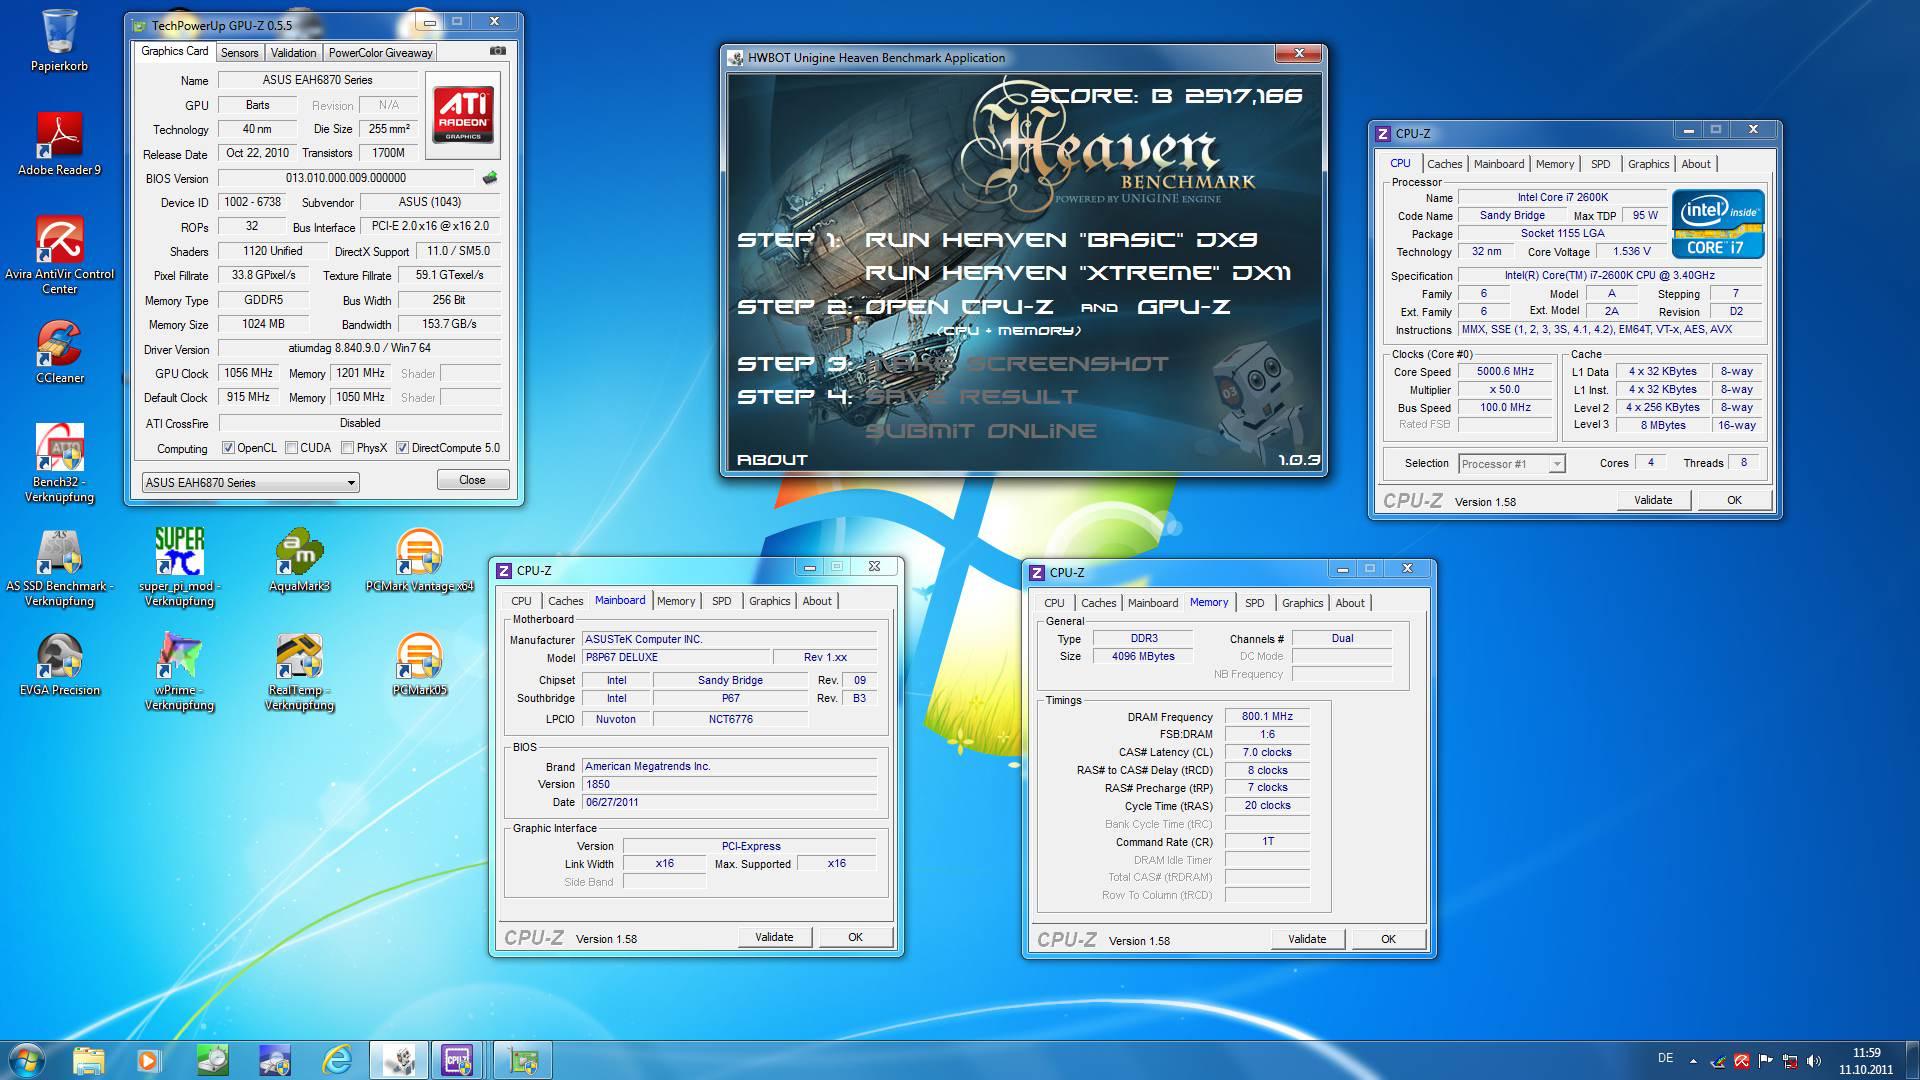Open the PCMark Vantage x64 icon
The image size is (1920, 1080).
click(419, 558)
